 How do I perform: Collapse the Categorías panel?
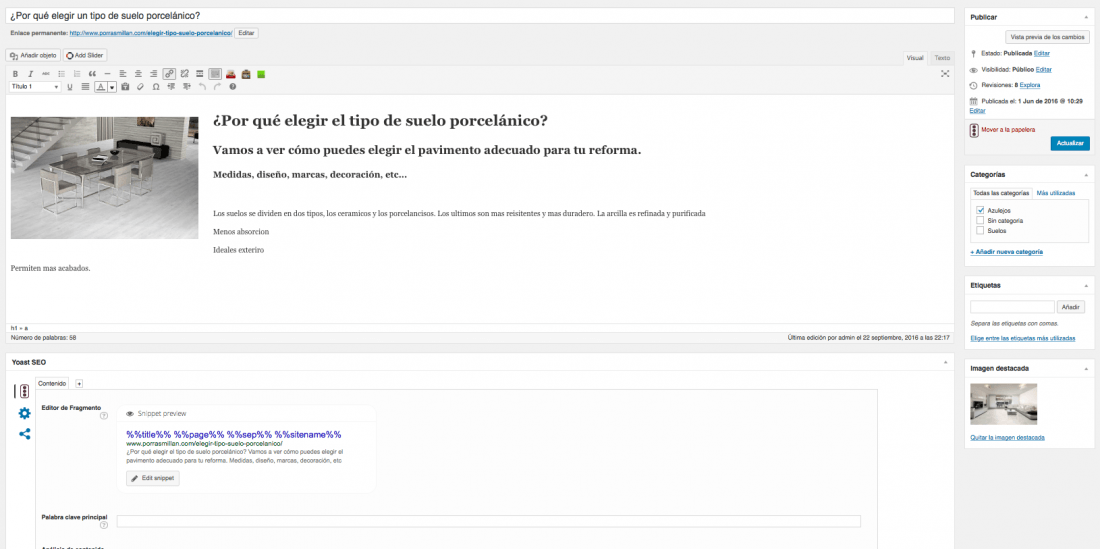[1087, 174]
